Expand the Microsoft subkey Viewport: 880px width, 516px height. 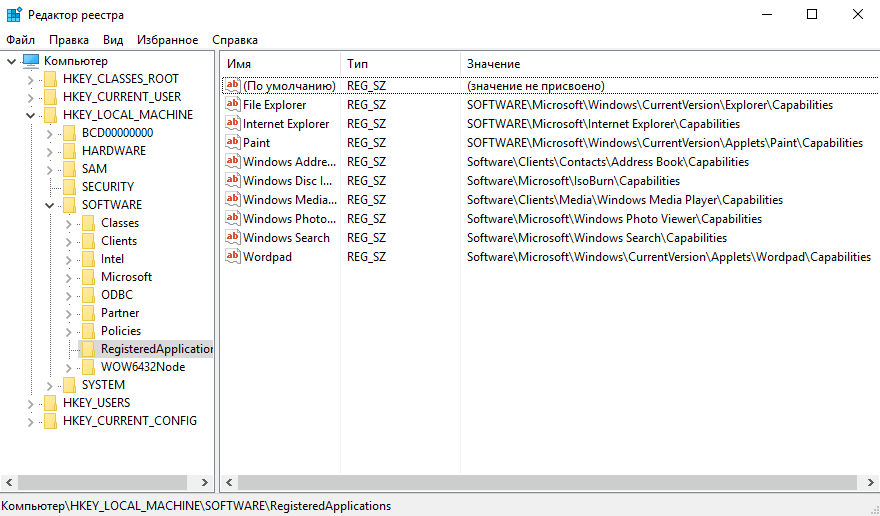68,278
